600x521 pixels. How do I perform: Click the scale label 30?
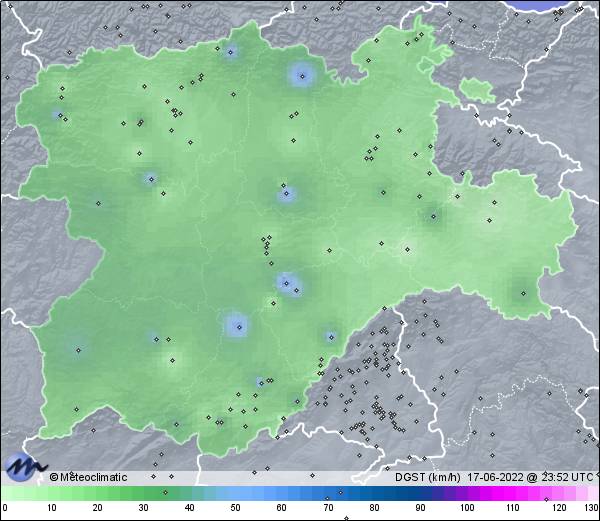click(x=143, y=508)
